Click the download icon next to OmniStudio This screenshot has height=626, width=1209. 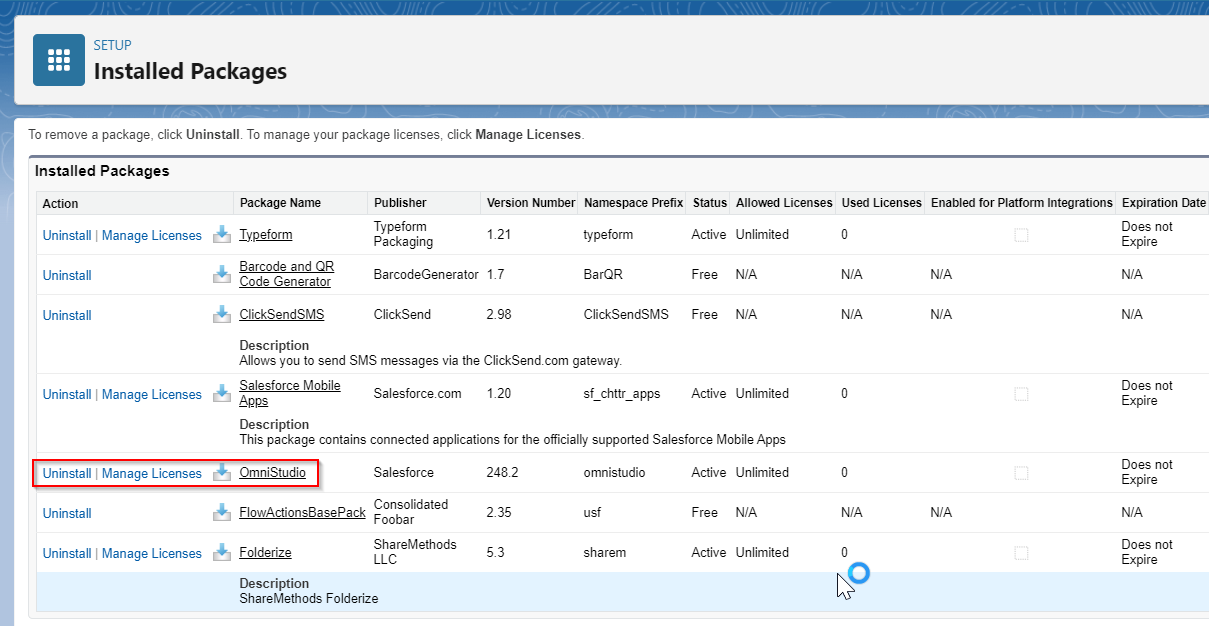coord(221,472)
